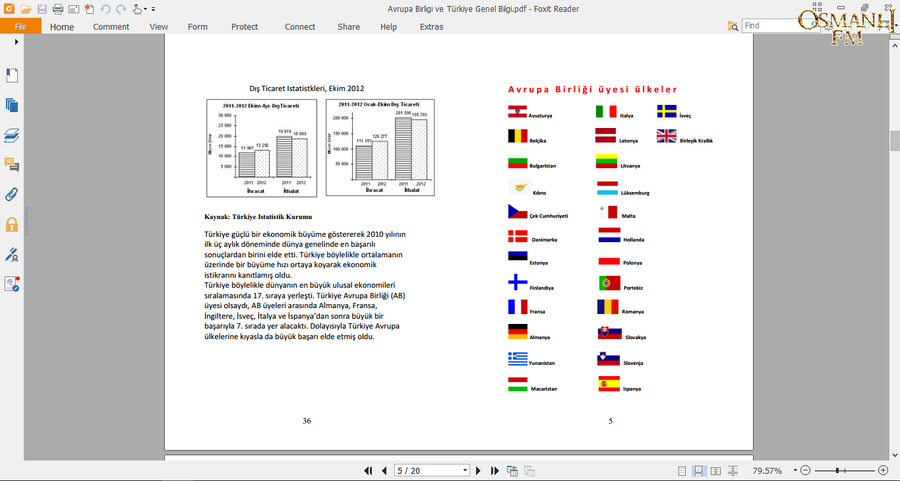
Task: Open the Hand tool dropdown arrow
Action: coord(145,9)
